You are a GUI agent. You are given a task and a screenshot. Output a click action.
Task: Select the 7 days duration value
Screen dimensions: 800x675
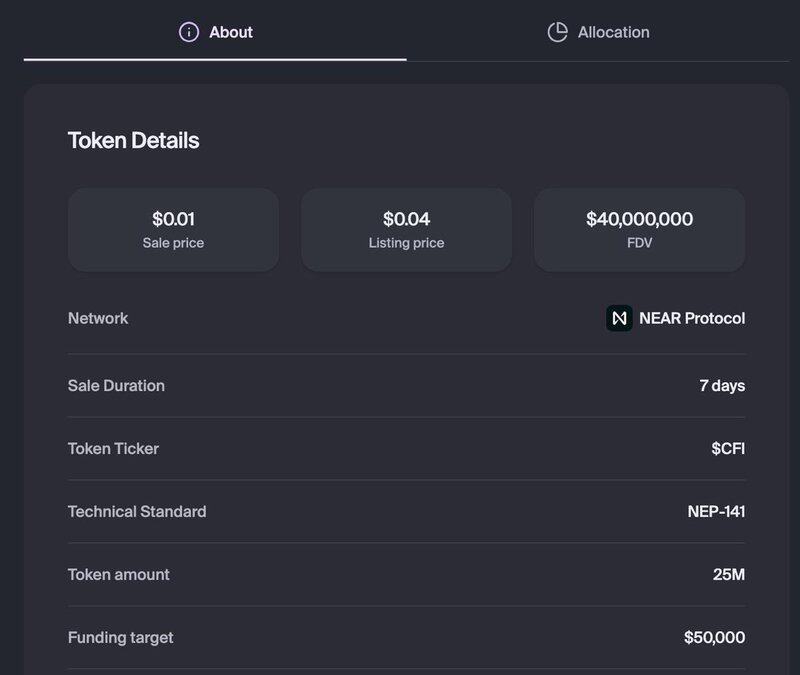tap(722, 385)
